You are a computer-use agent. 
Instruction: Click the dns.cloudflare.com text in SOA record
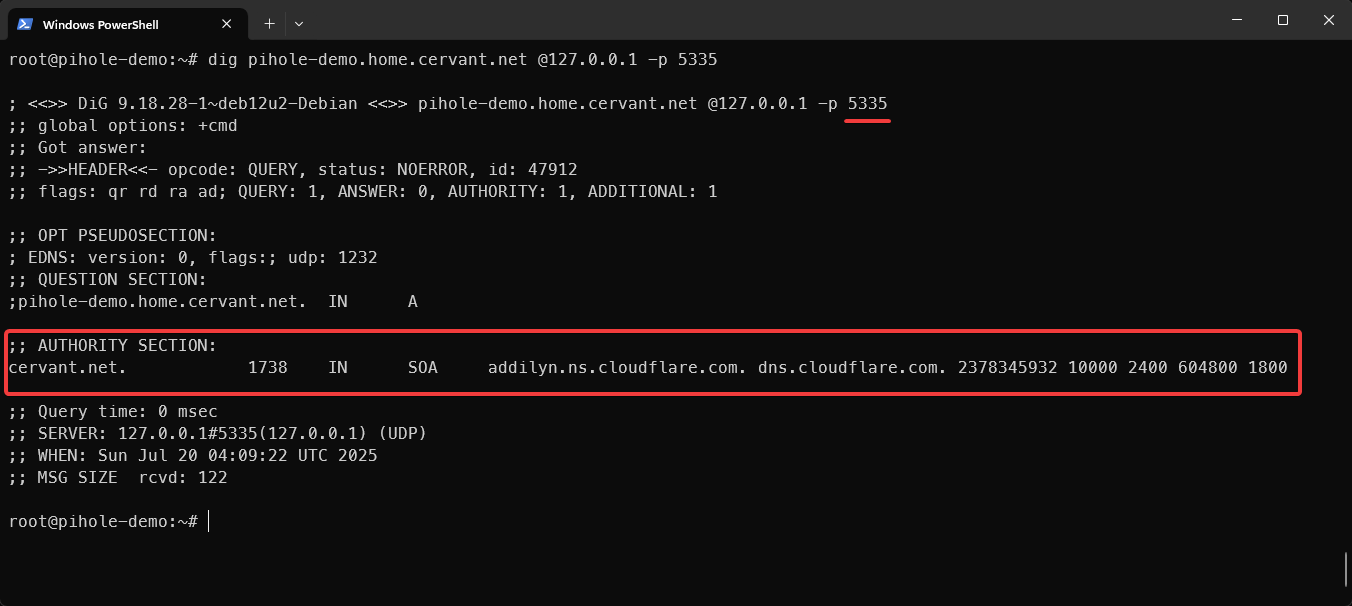click(852, 368)
